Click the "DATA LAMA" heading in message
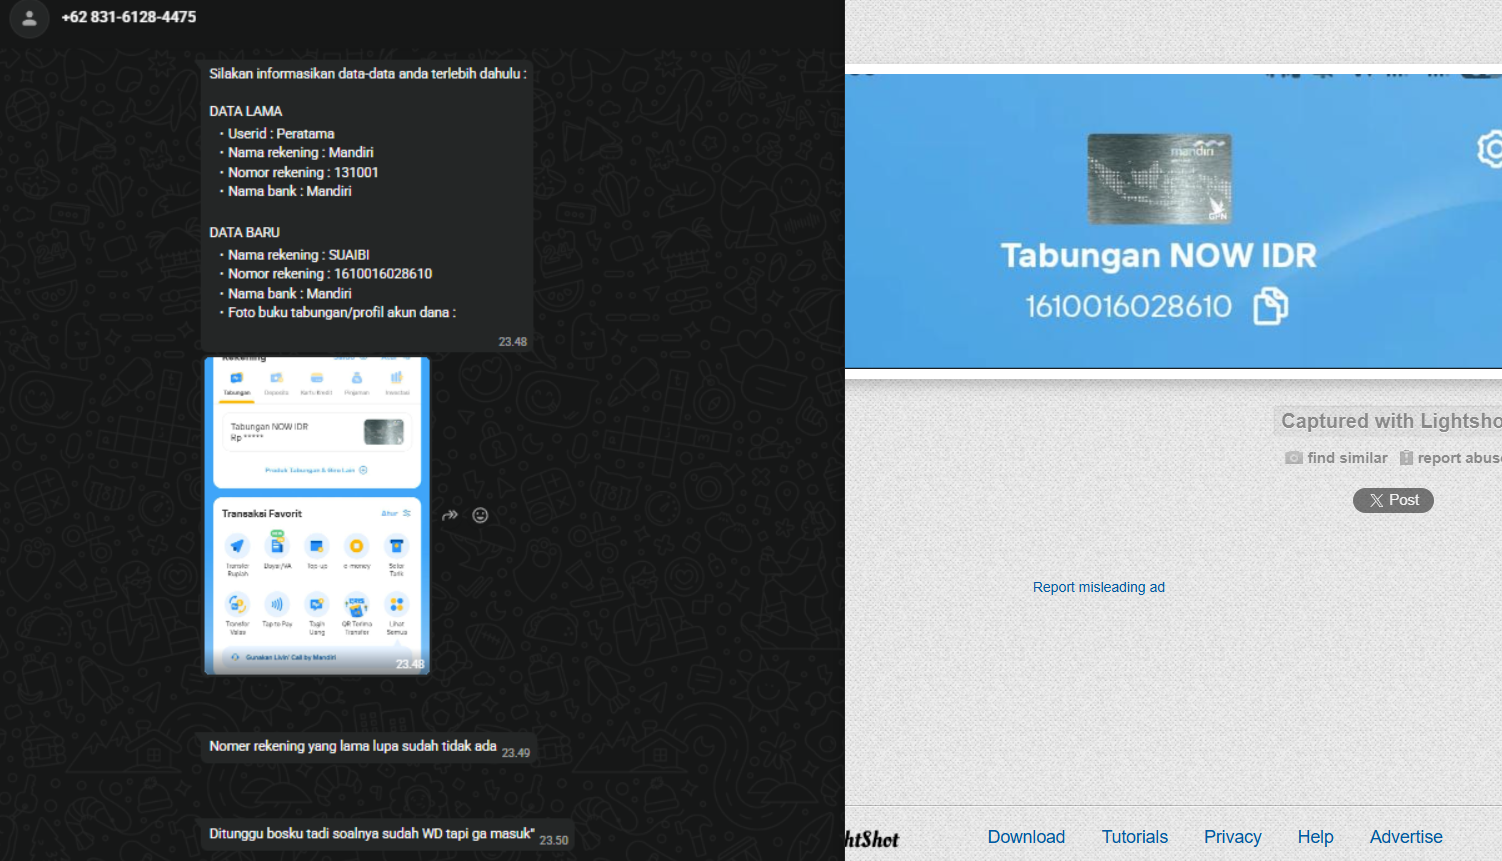Viewport: 1502px width, 861px height. 246,111
